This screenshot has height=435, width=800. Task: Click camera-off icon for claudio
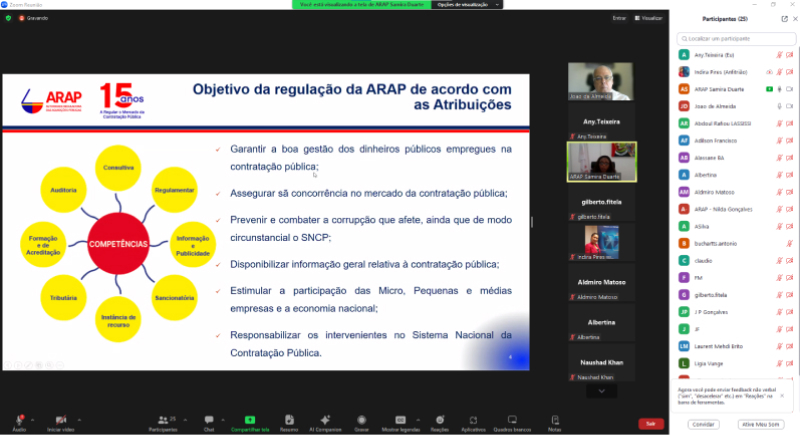click(789, 261)
